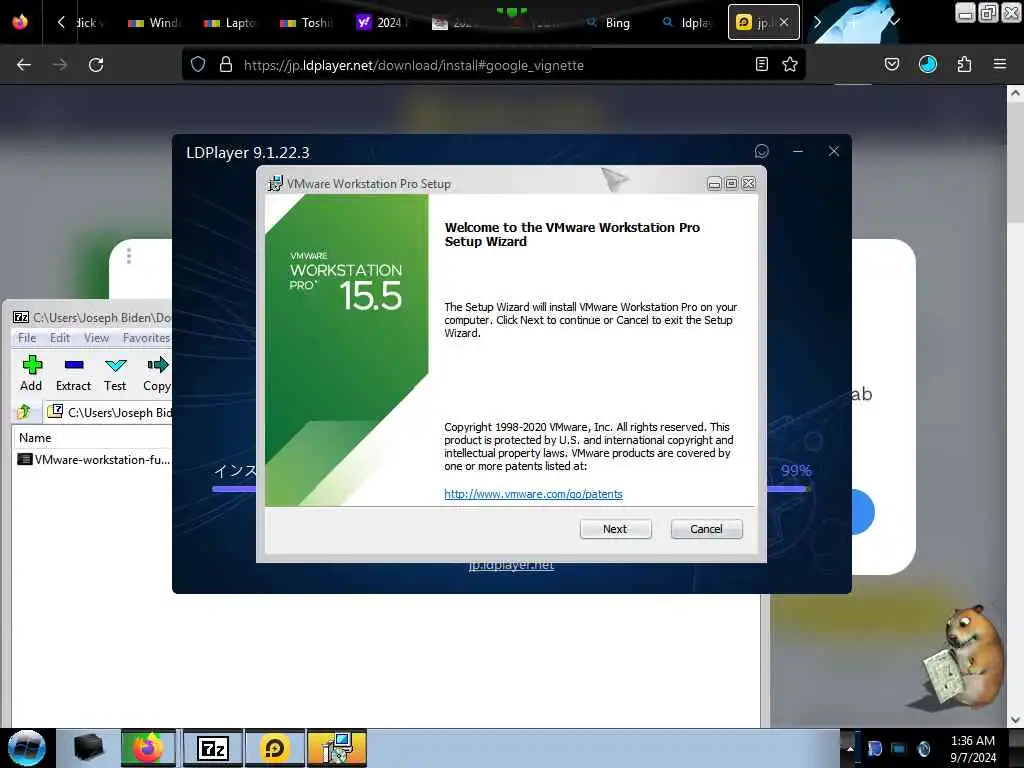Open the vmware.com/go/patents link

[533, 494]
